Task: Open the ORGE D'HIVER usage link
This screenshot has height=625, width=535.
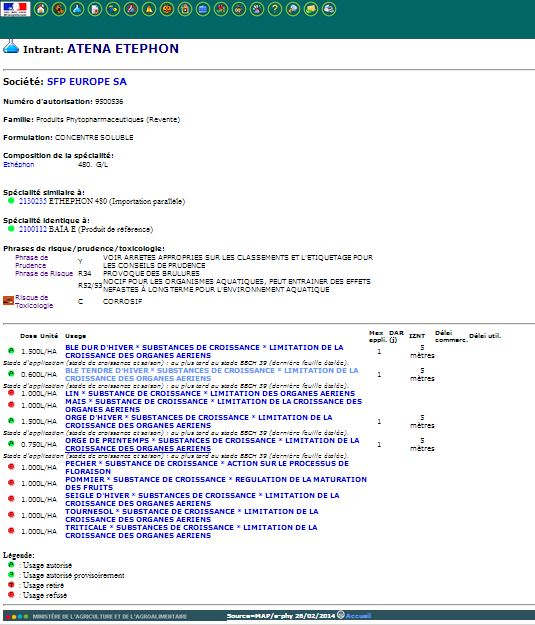Action: (199, 421)
